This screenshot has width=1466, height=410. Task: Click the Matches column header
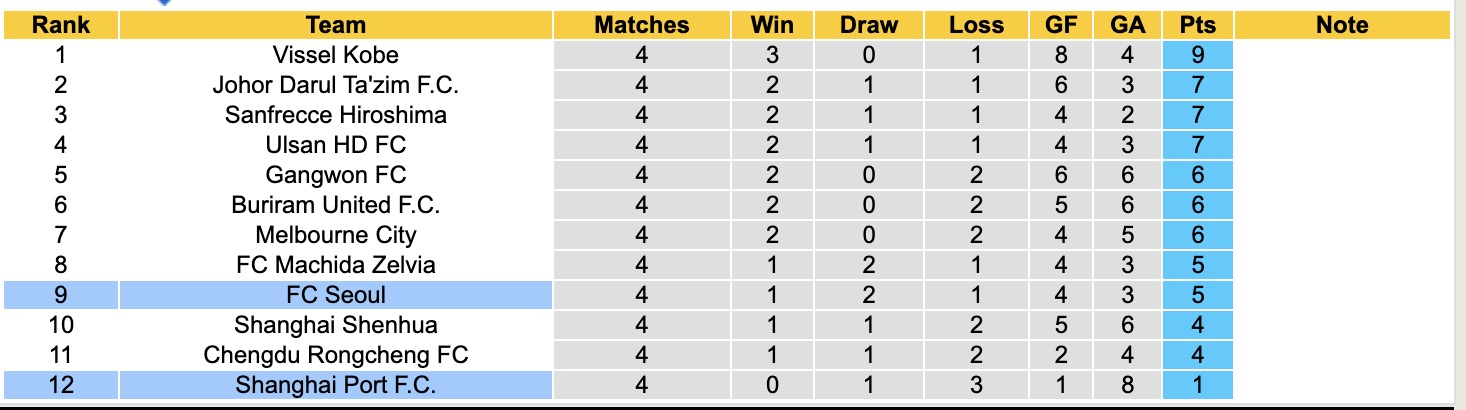coord(641,25)
